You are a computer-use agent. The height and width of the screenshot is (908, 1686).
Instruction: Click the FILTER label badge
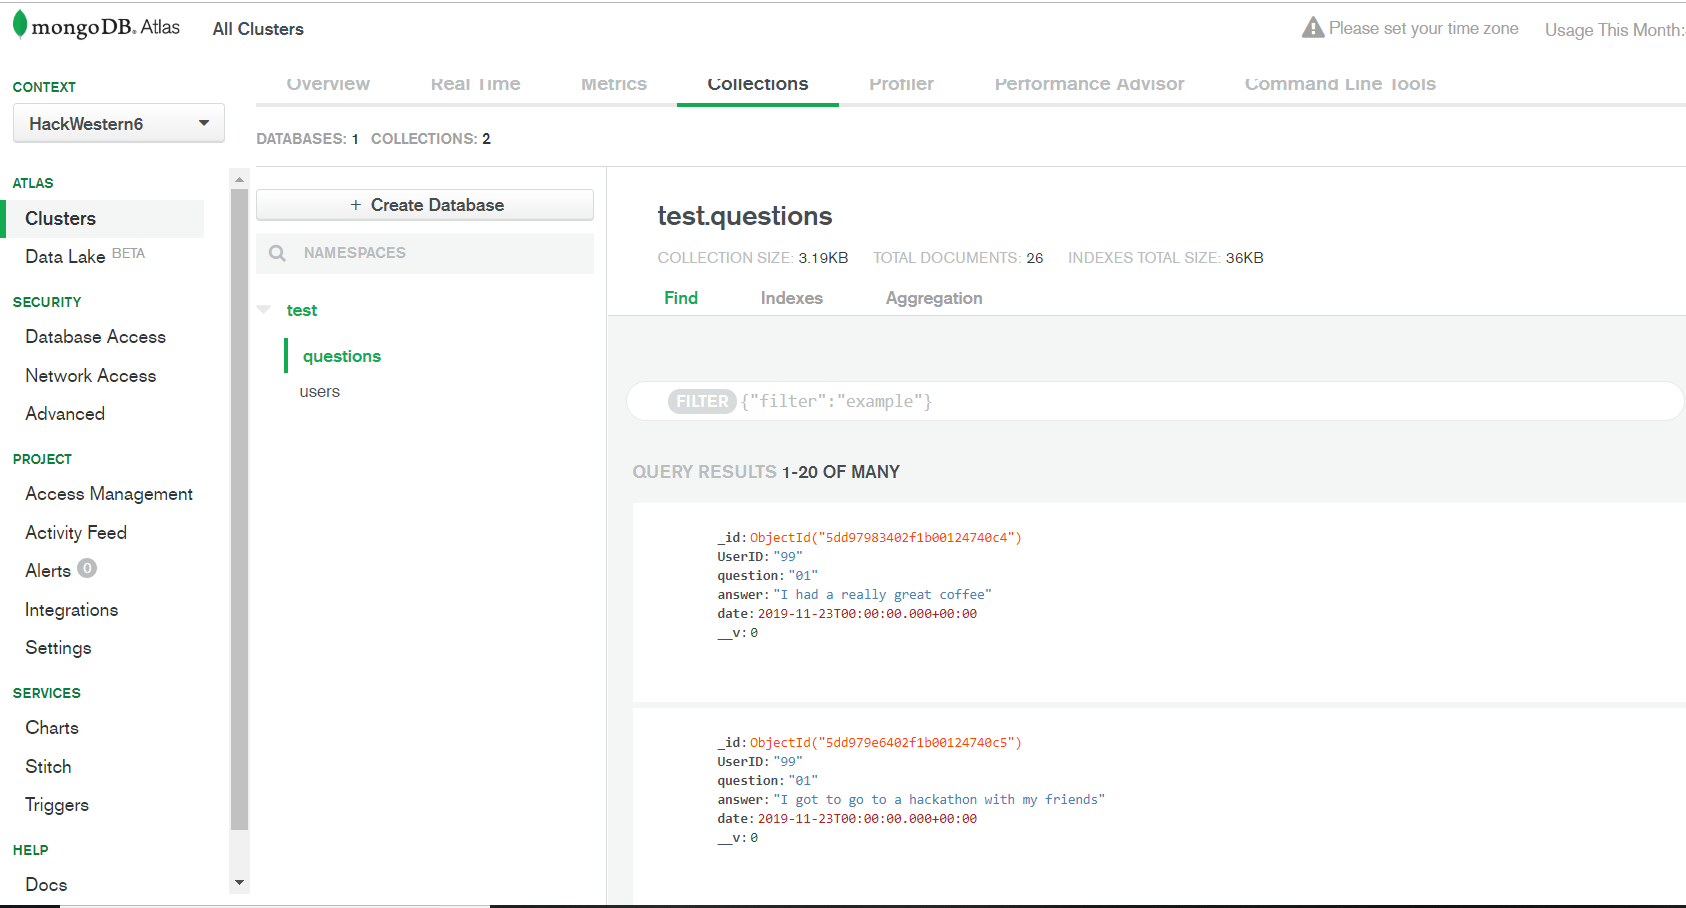pos(702,401)
